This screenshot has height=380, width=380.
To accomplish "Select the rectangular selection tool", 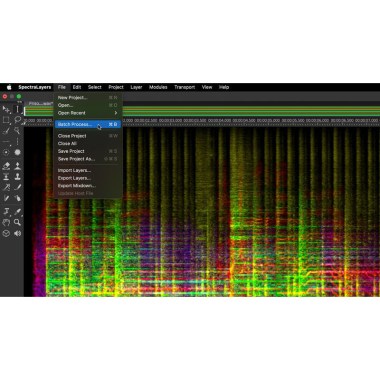I will coord(6,120).
